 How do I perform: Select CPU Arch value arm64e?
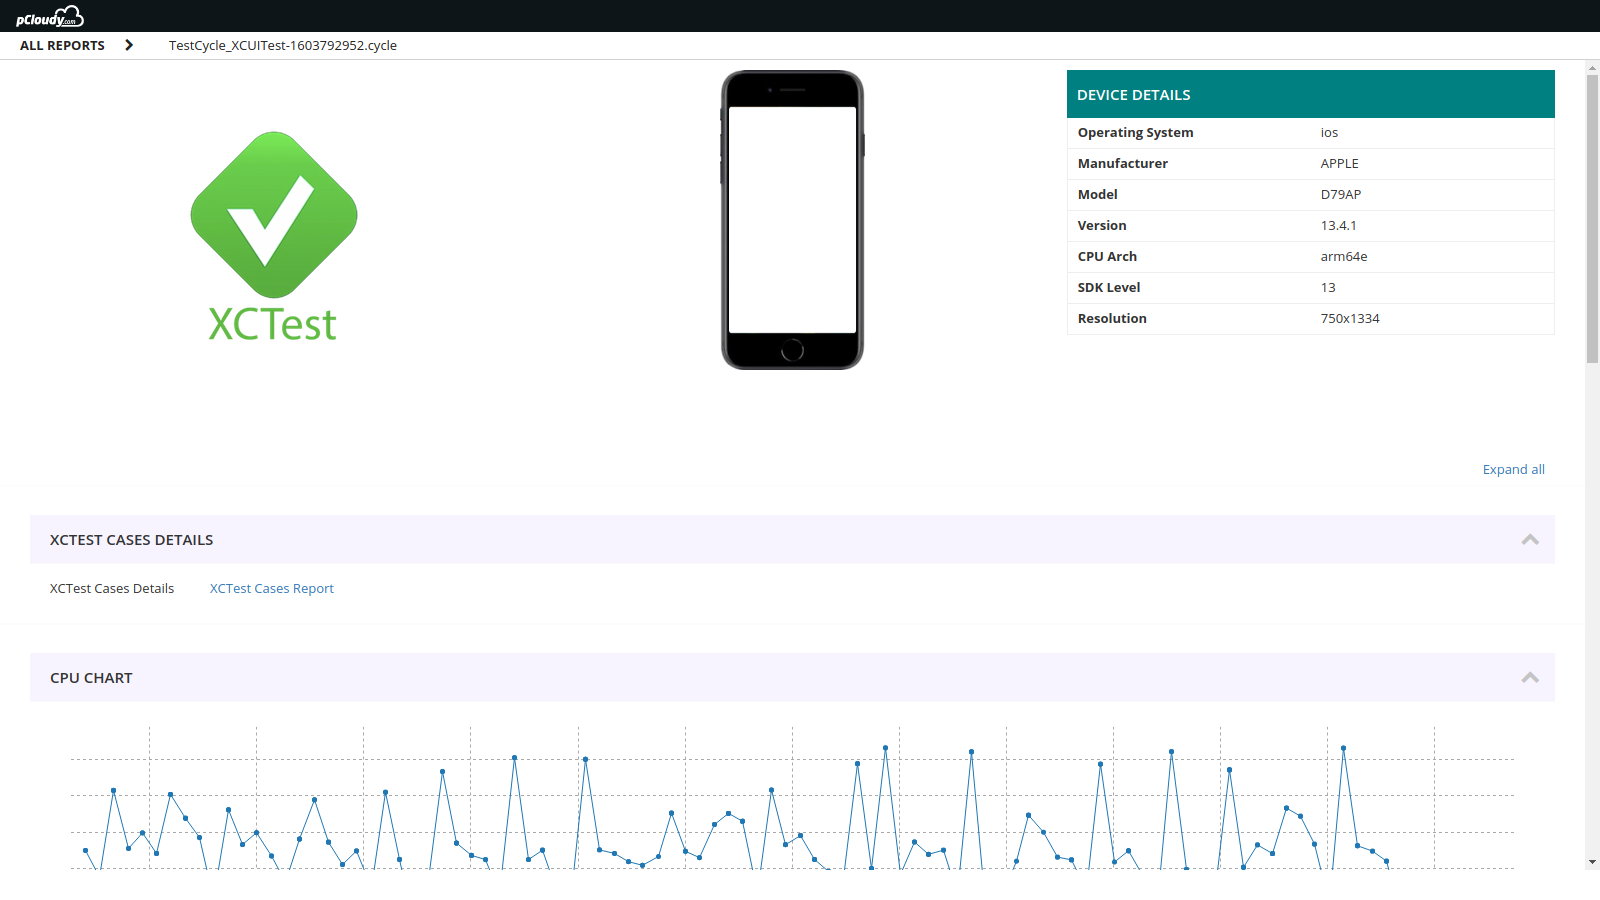(x=1343, y=256)
